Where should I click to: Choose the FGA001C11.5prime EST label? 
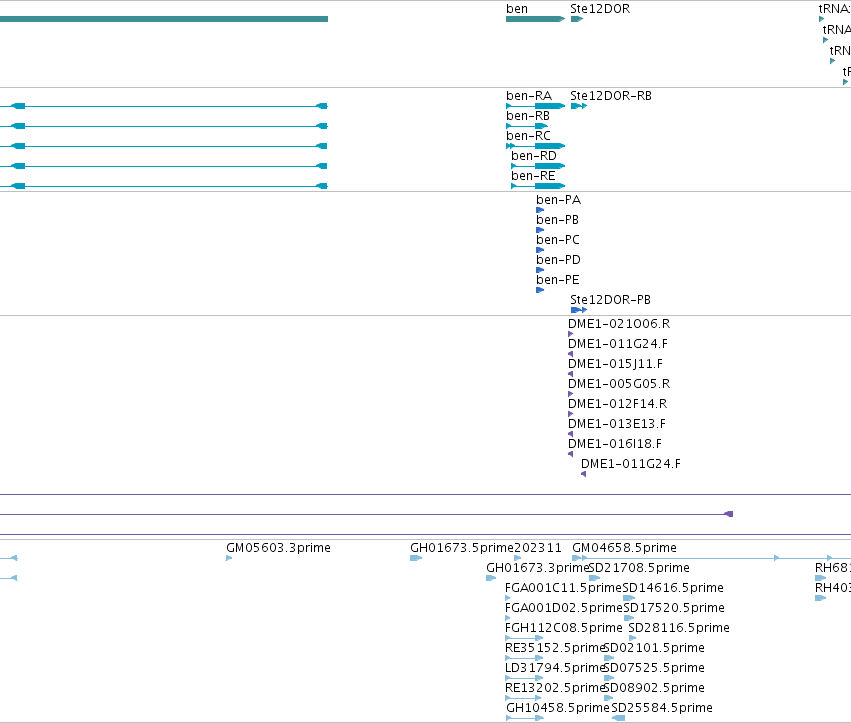point(563,588)
